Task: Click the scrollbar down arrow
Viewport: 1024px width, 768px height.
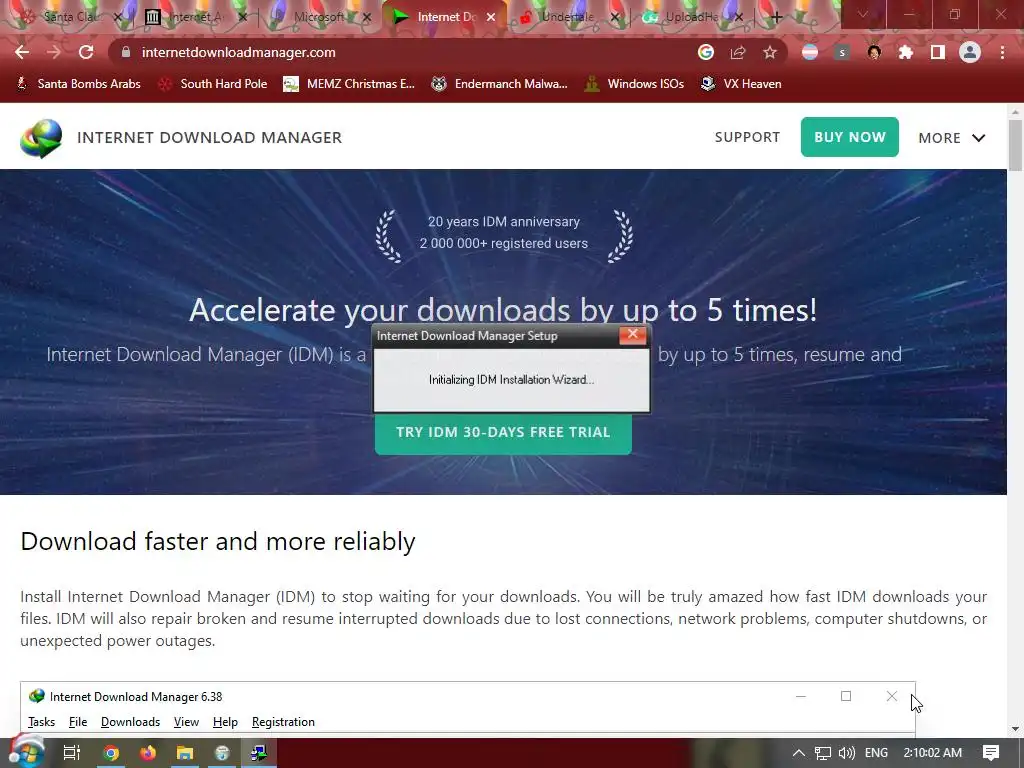Action: click(1015, 729)
